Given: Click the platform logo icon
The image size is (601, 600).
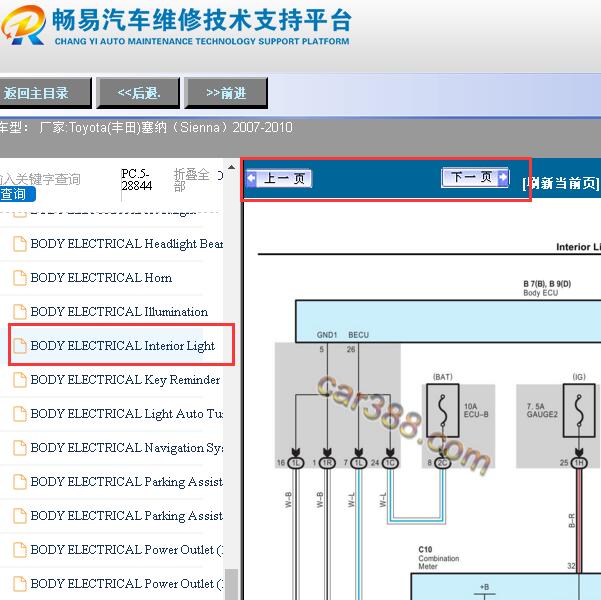Looking at the screenshot, I should click(24, 25).
